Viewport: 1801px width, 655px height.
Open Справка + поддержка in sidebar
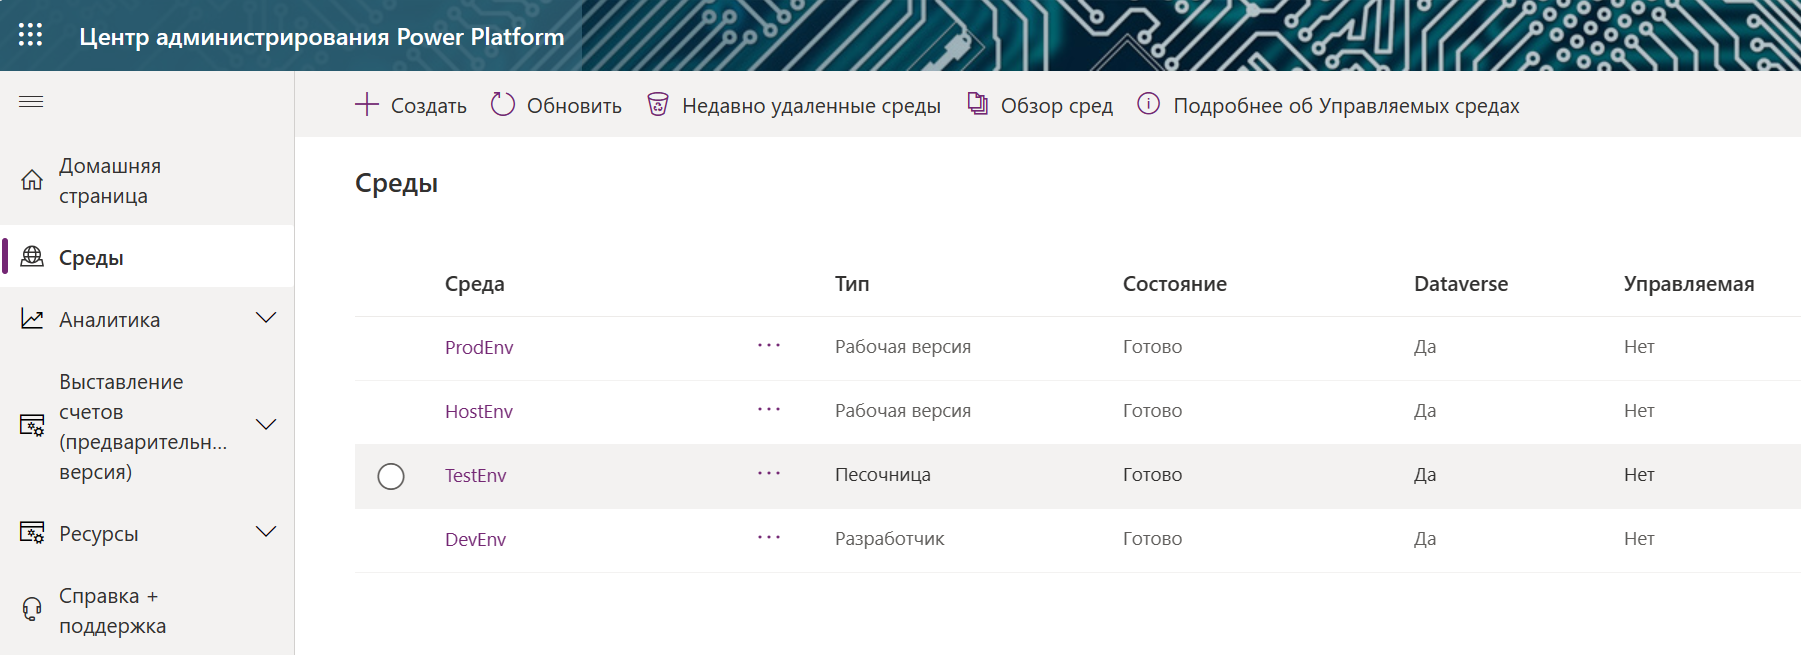[x=112, y=610]
